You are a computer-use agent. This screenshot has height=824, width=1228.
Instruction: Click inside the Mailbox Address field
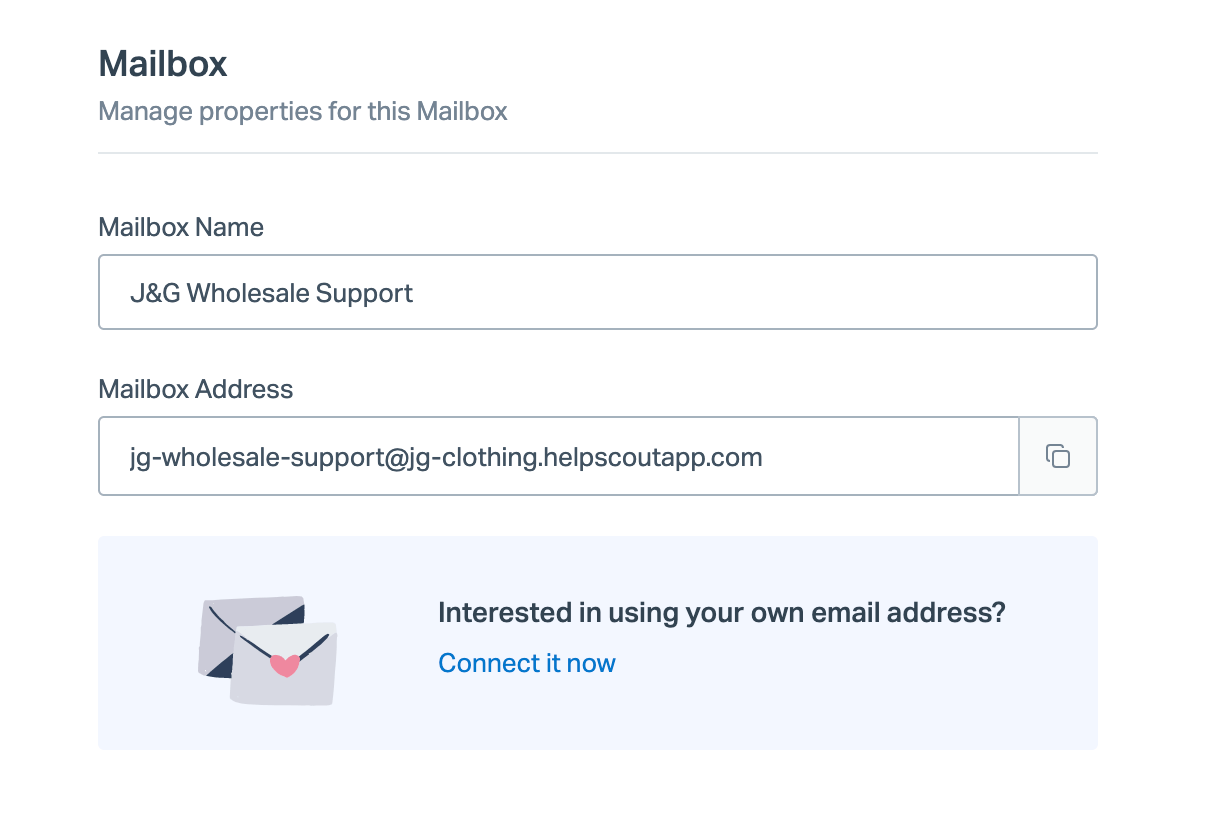pos(880,457)
